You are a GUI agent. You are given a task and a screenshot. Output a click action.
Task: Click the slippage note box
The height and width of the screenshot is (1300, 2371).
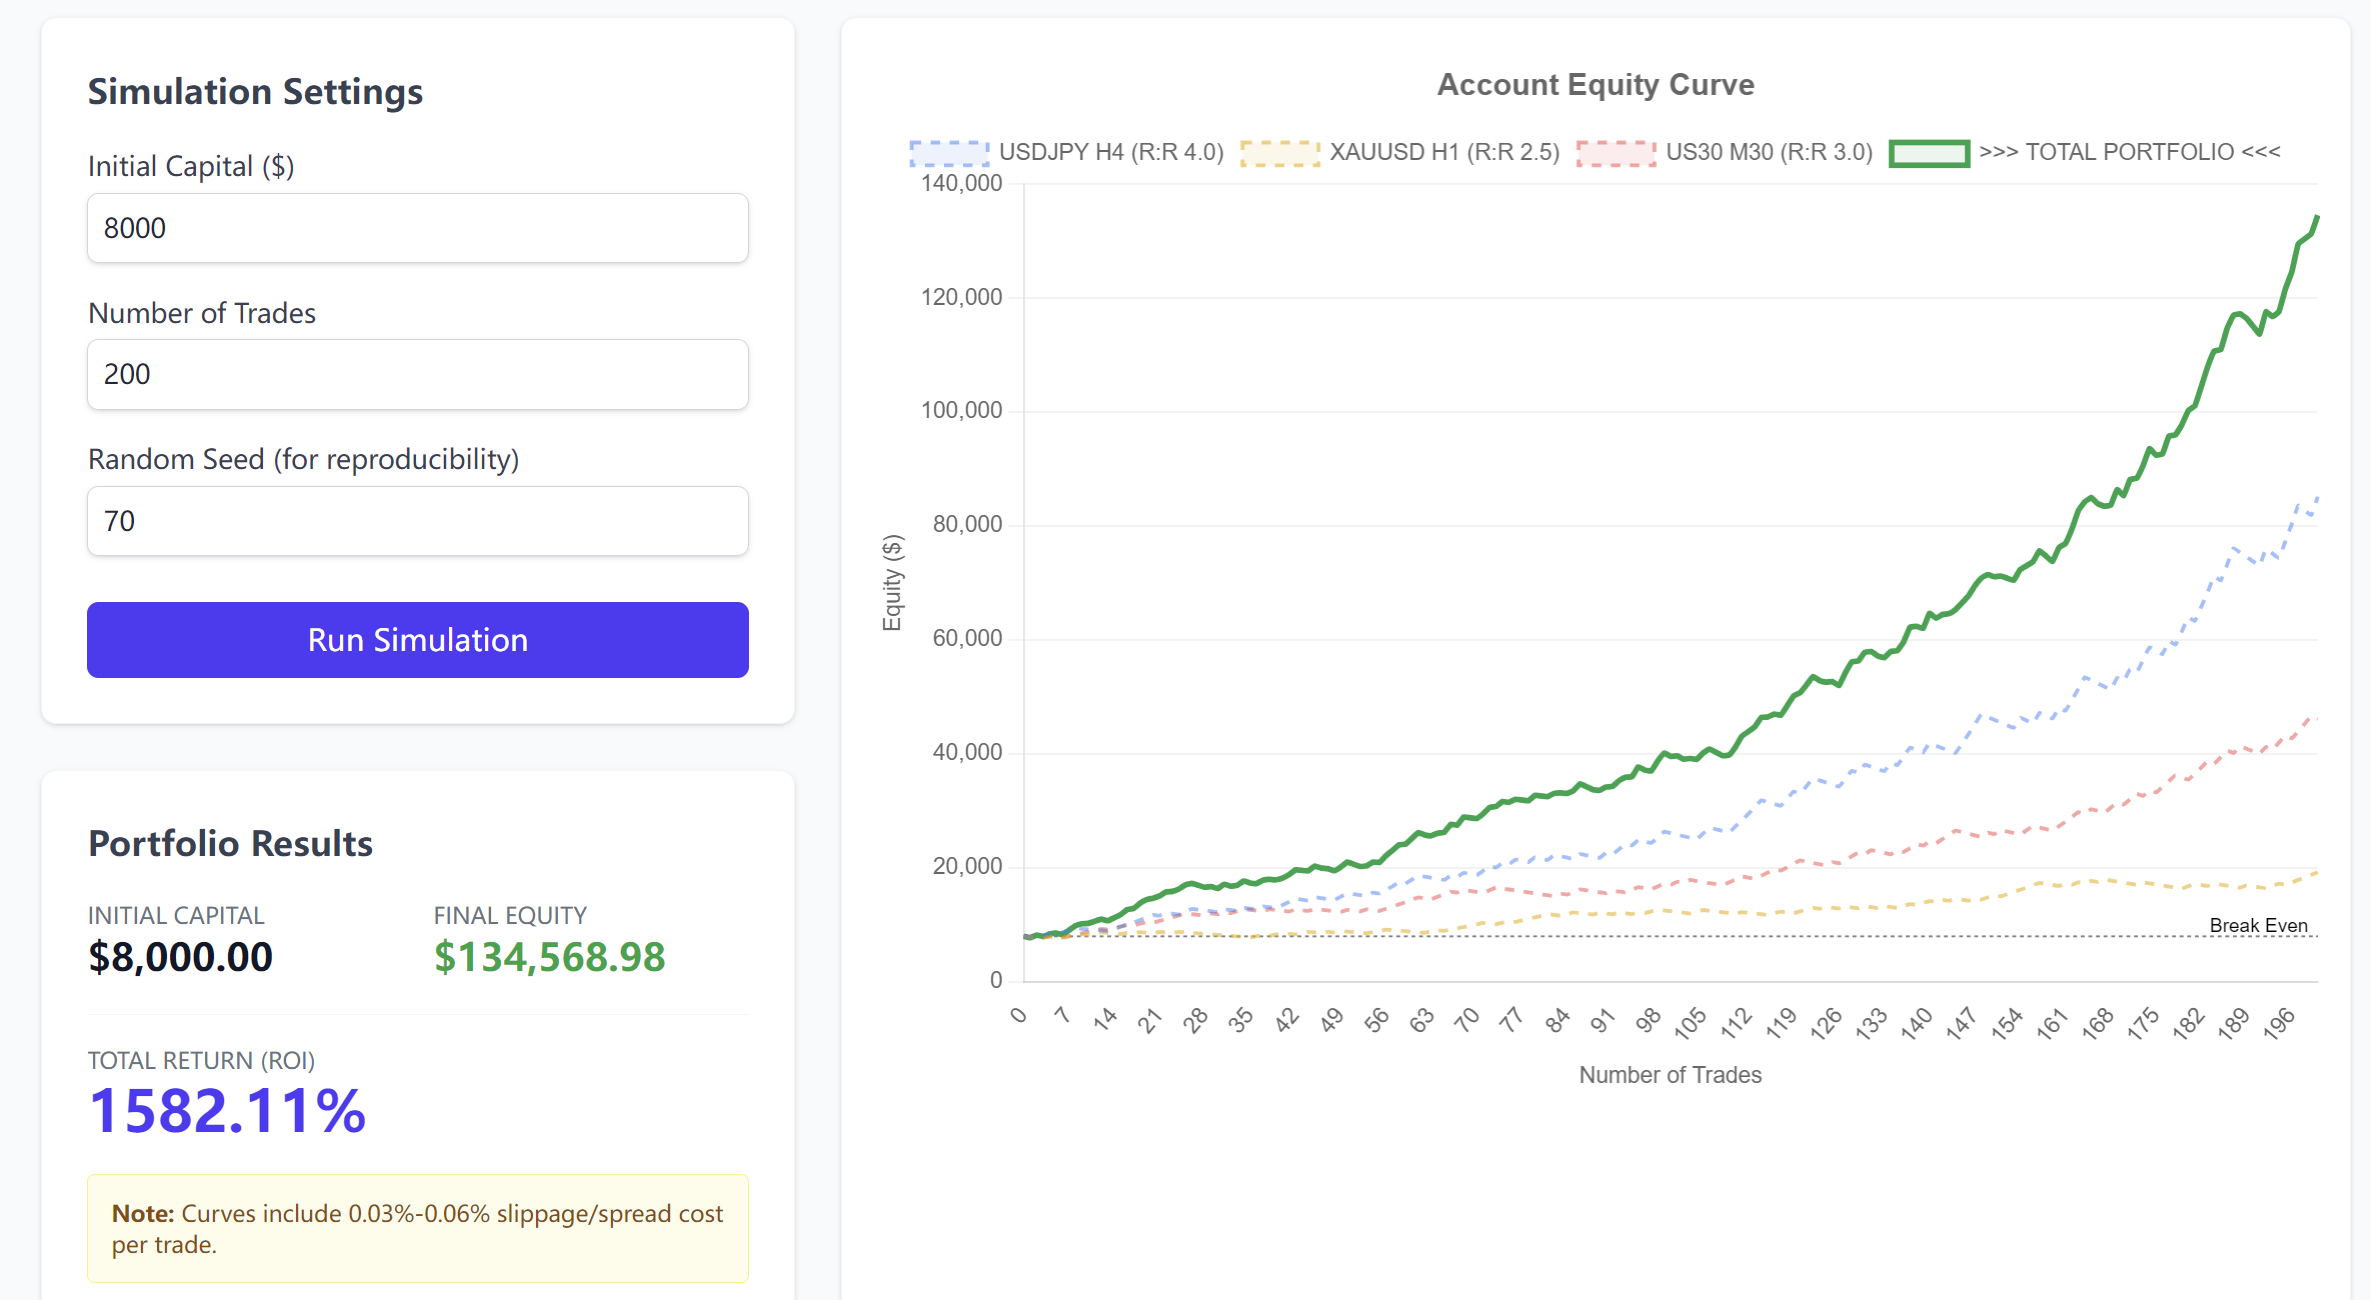pos(417,1228)
